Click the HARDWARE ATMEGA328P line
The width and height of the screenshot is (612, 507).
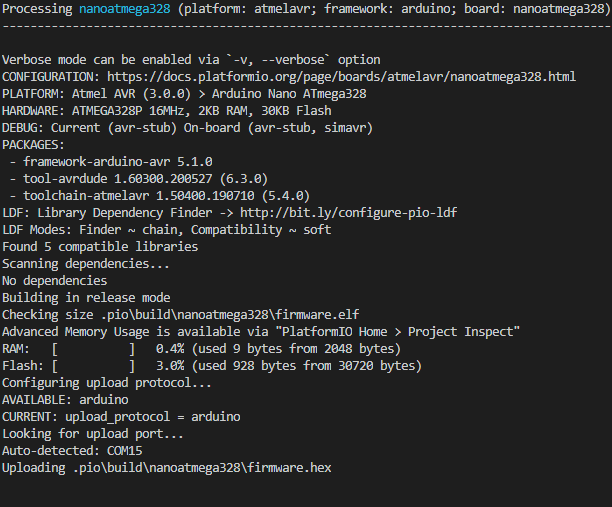[167, 111]
